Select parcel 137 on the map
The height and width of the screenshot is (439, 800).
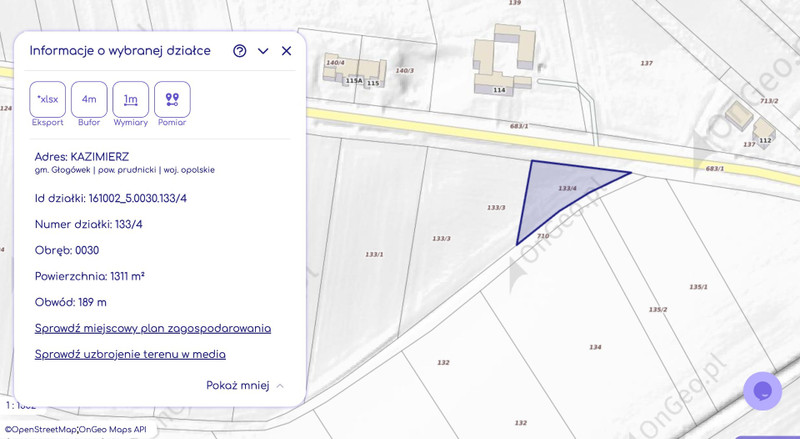tap(647, 63)
